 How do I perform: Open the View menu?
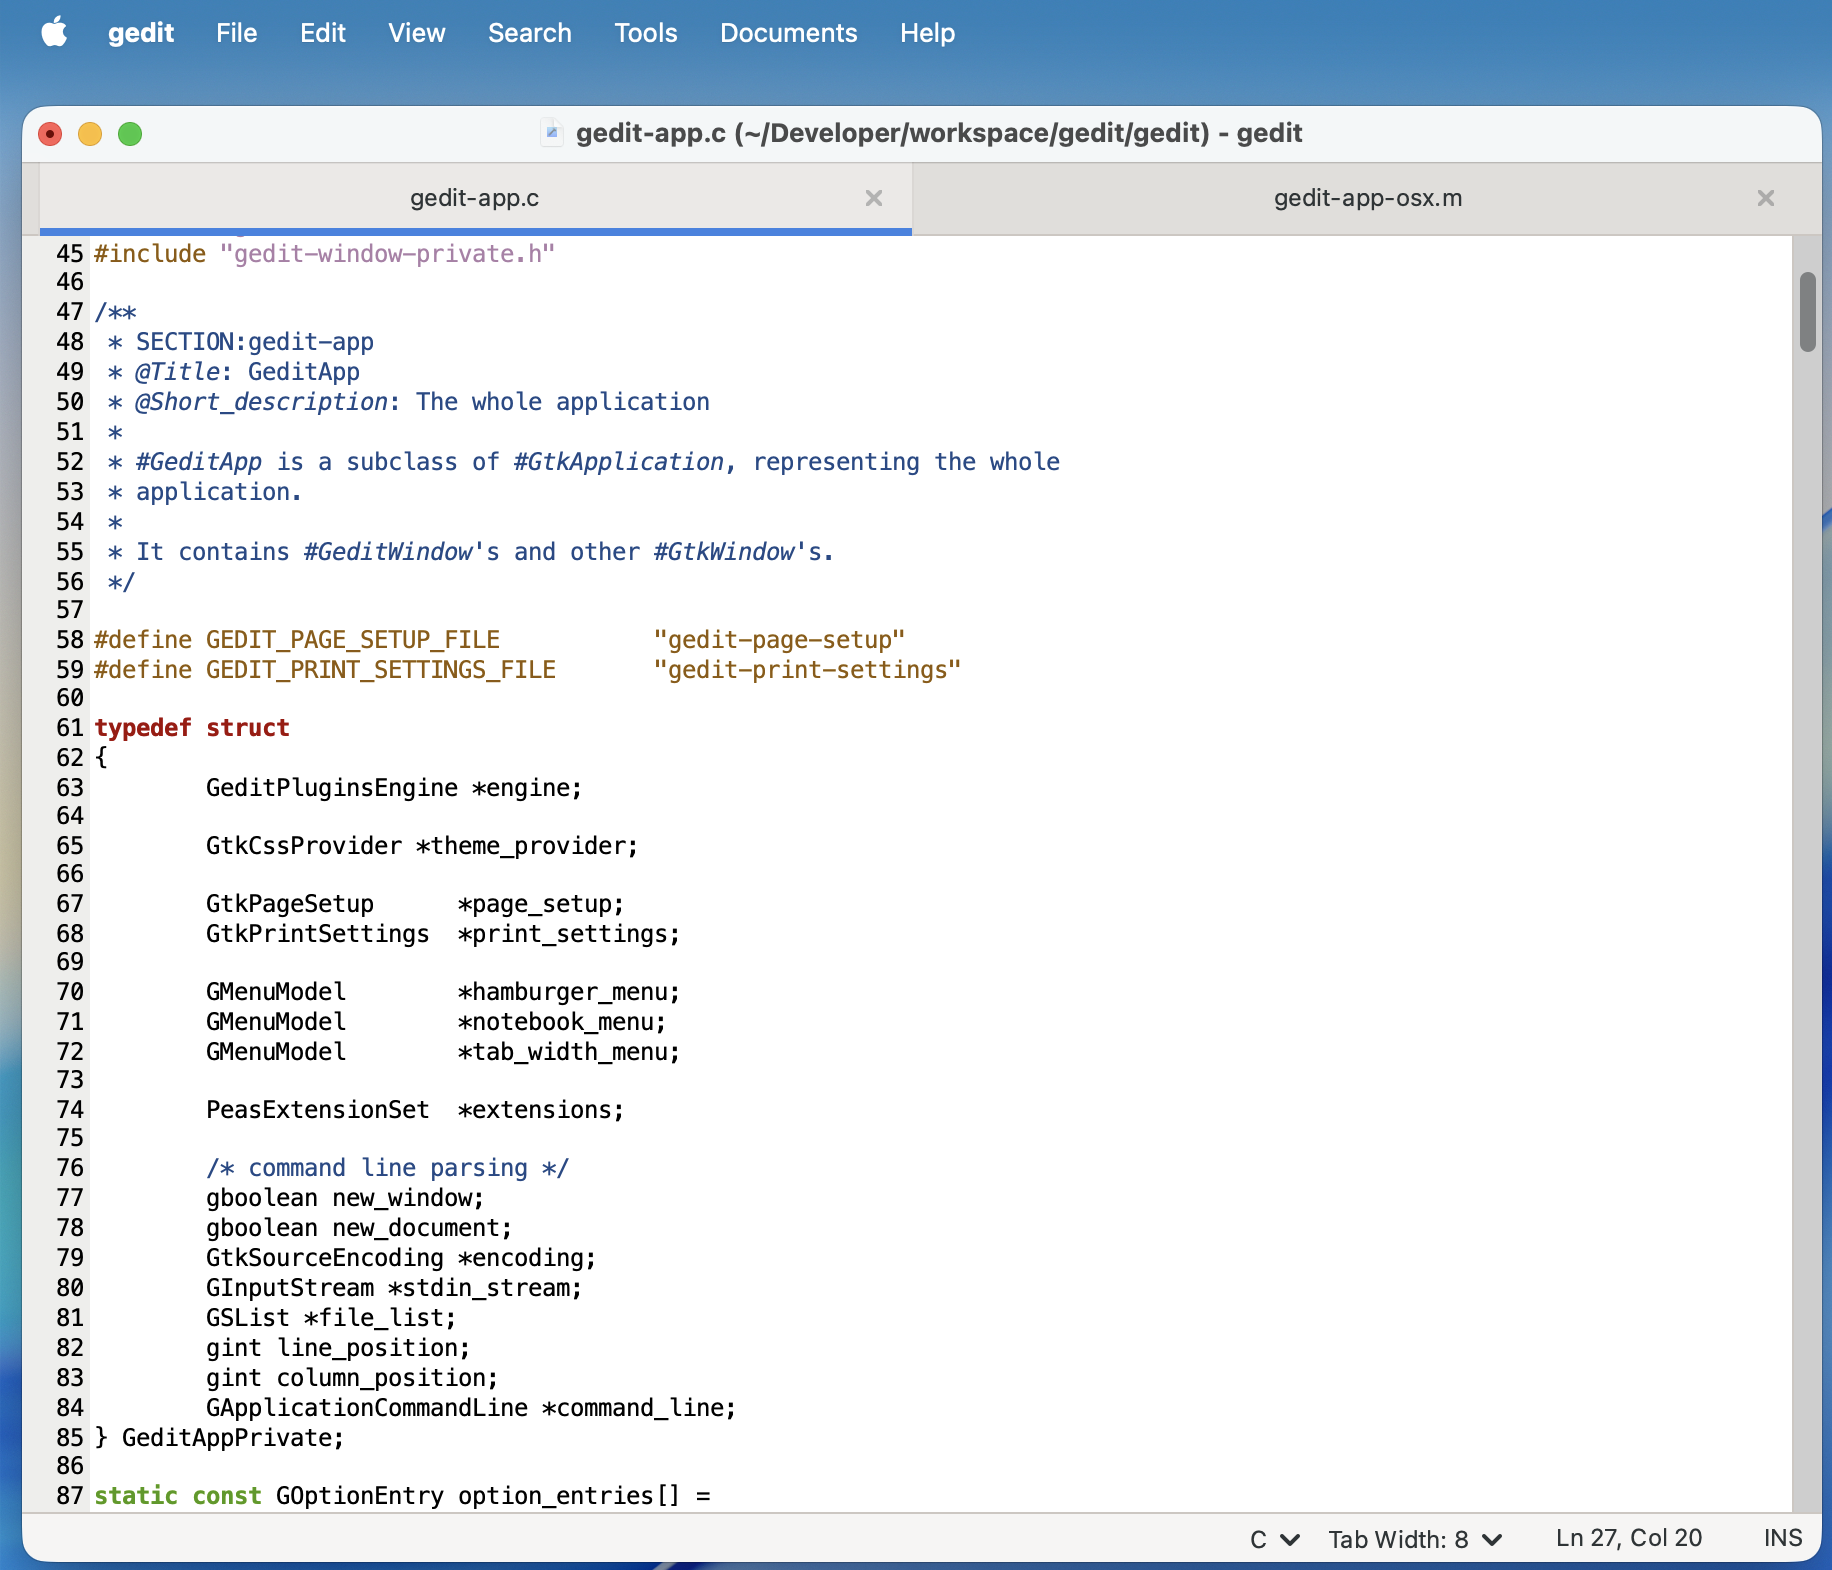pos(417,33)
